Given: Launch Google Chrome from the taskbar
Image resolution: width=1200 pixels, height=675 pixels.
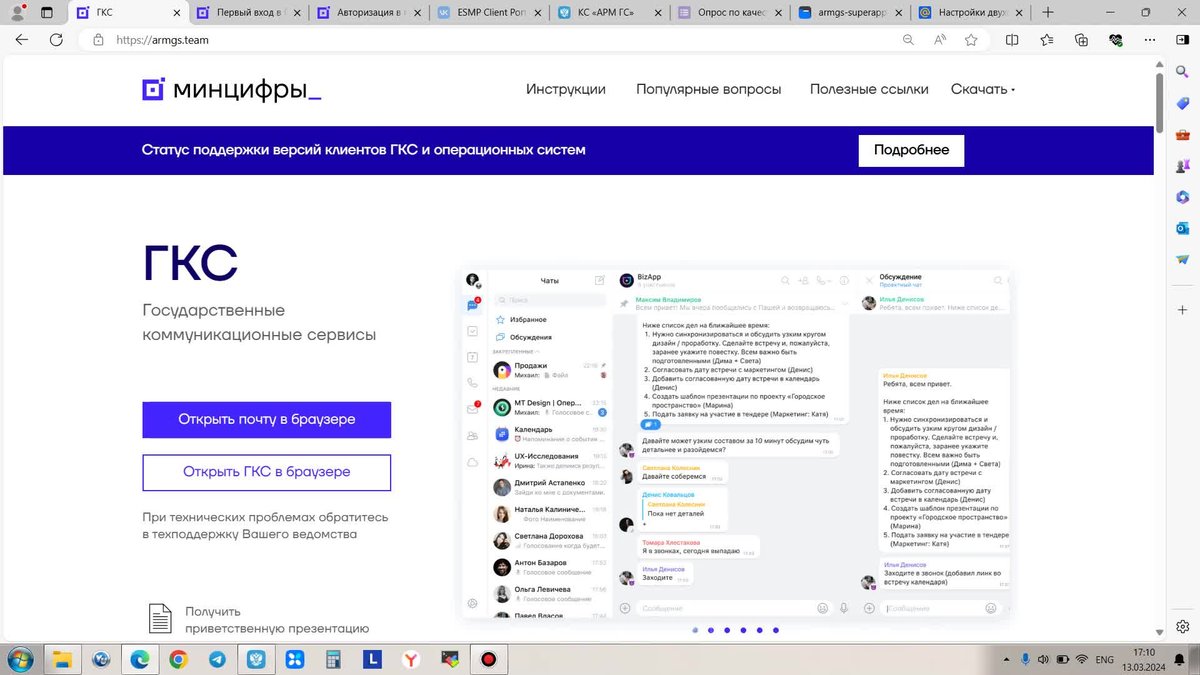Looking at the screenshot, I should tap(178, 659).
